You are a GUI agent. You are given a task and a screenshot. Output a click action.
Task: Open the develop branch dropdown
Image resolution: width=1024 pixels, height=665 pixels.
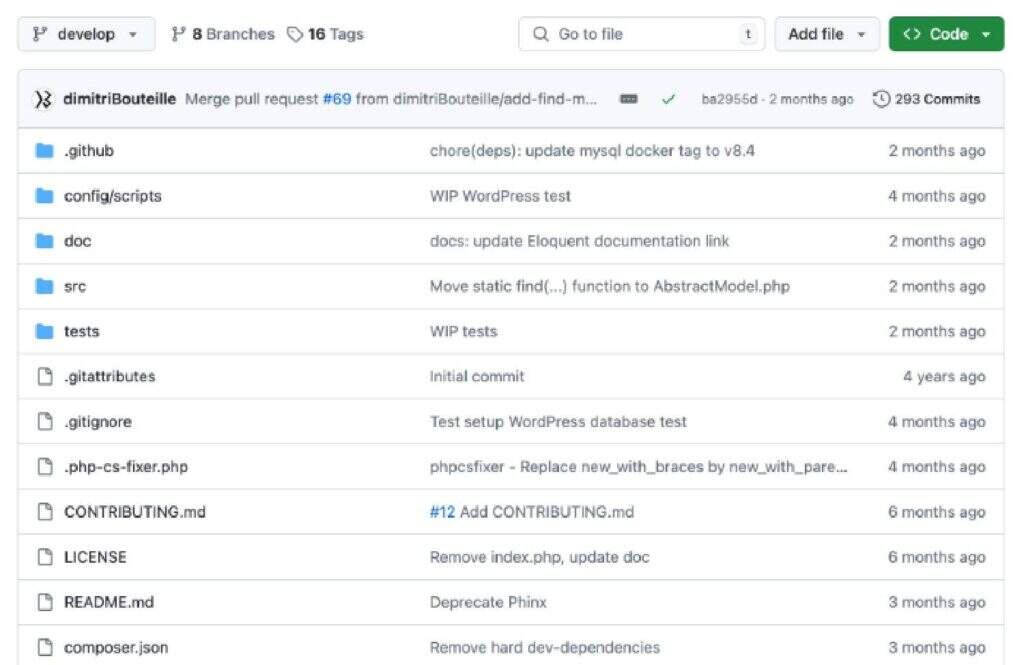(x=86, y=34)
